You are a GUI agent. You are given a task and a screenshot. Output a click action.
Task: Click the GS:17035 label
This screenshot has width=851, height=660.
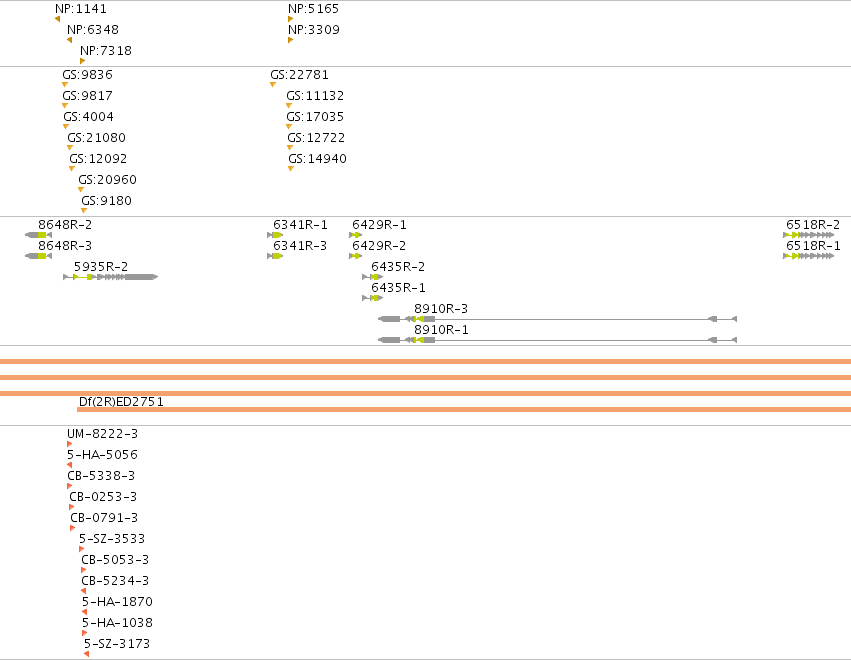(x=315, y=117)
